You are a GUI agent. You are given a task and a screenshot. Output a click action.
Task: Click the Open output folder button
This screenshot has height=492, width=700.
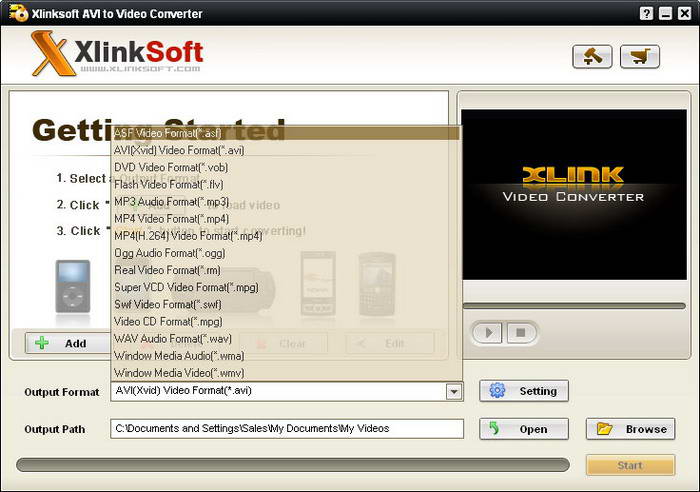(x=524, y=429)
